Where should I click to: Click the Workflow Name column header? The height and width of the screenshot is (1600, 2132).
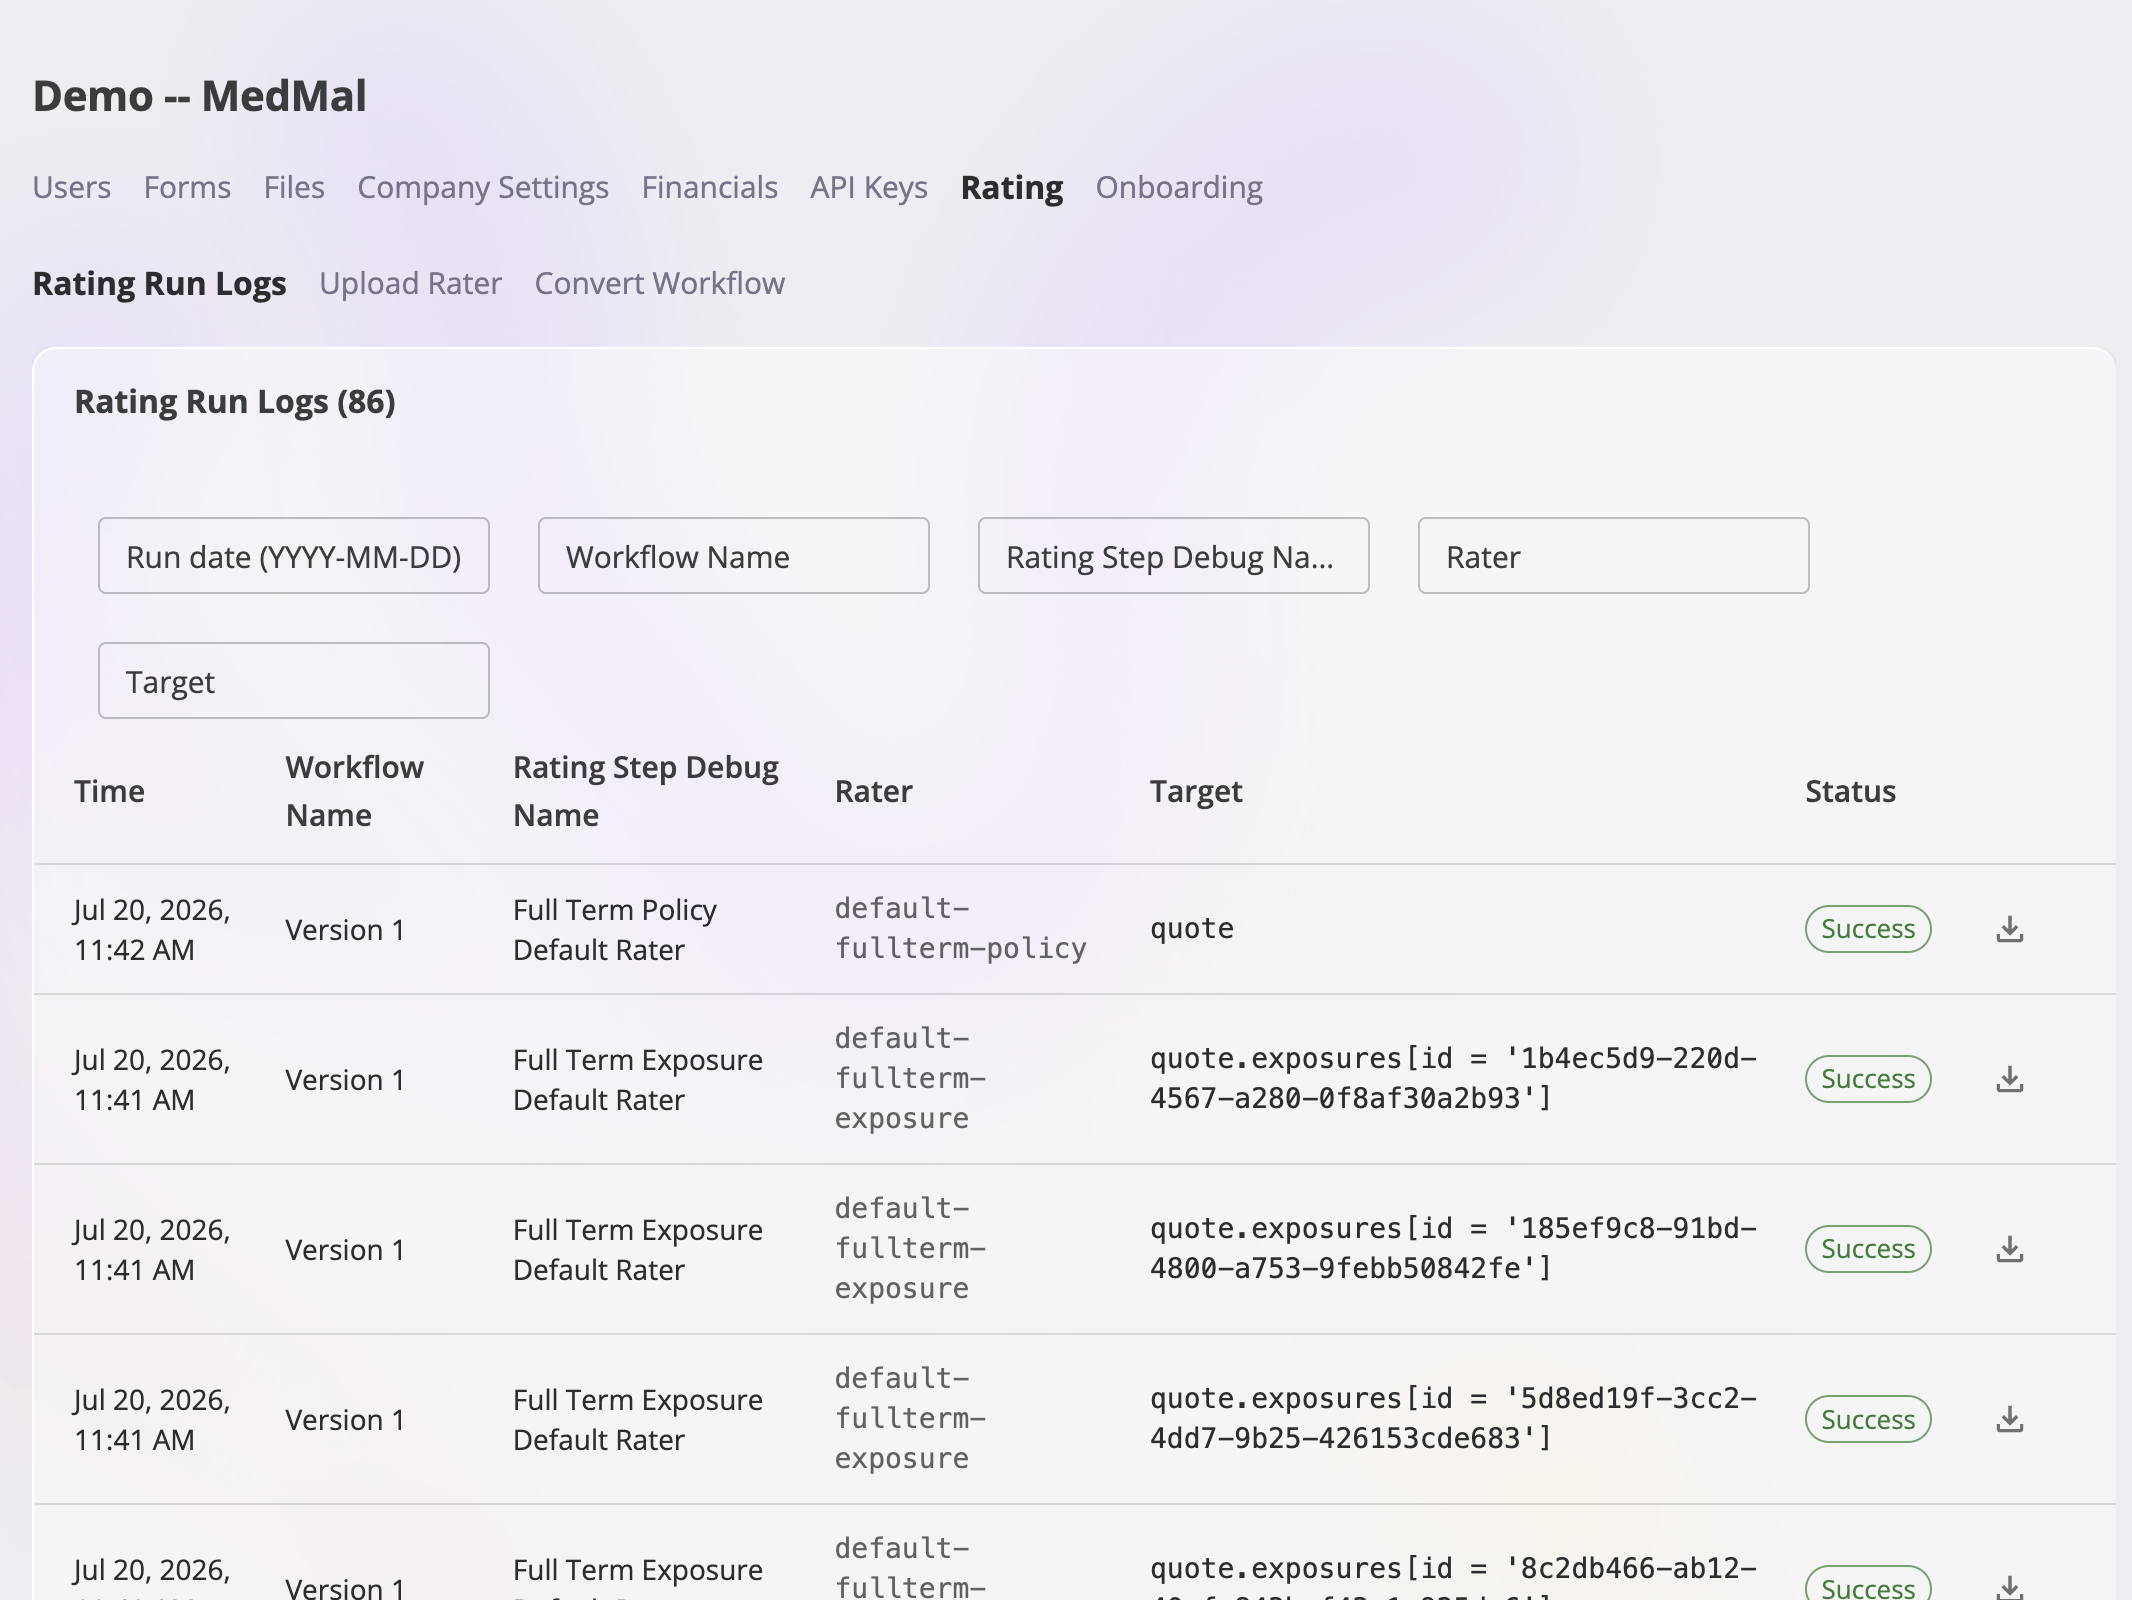pyautogui.click(x=355, y=791)
